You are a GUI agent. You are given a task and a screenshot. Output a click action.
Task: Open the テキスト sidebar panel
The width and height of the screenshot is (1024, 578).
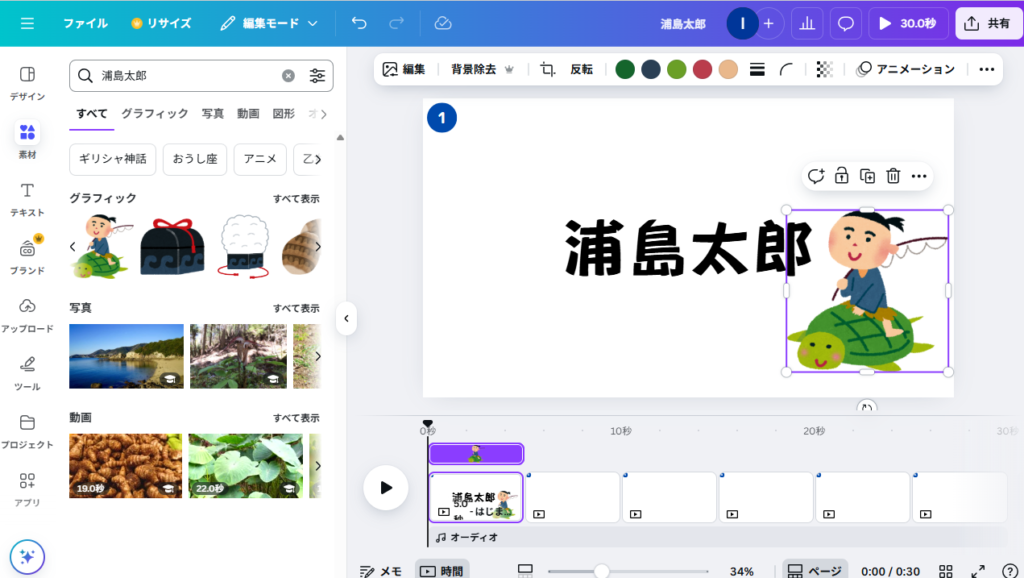[27, 199]
